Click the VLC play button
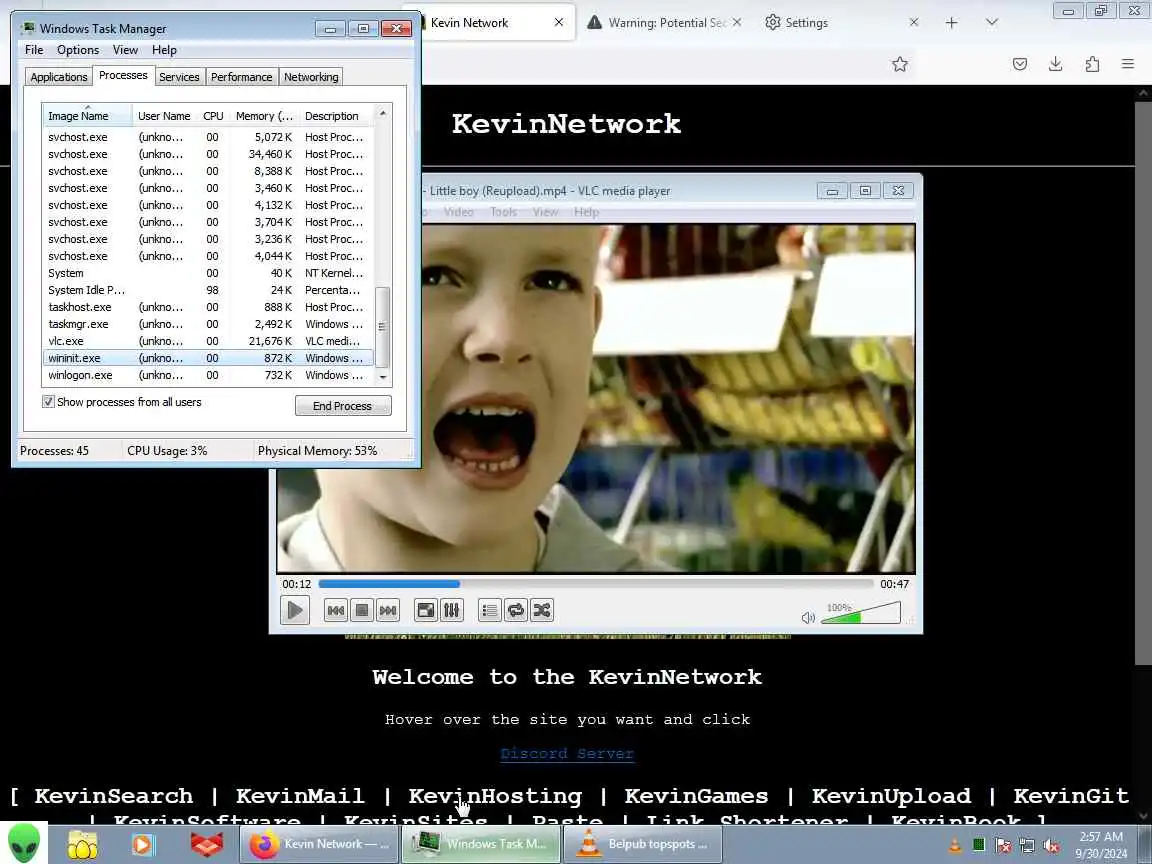The width and height of the screenshot is (1152, 864). pyautogui.click(x=295, y=611)
